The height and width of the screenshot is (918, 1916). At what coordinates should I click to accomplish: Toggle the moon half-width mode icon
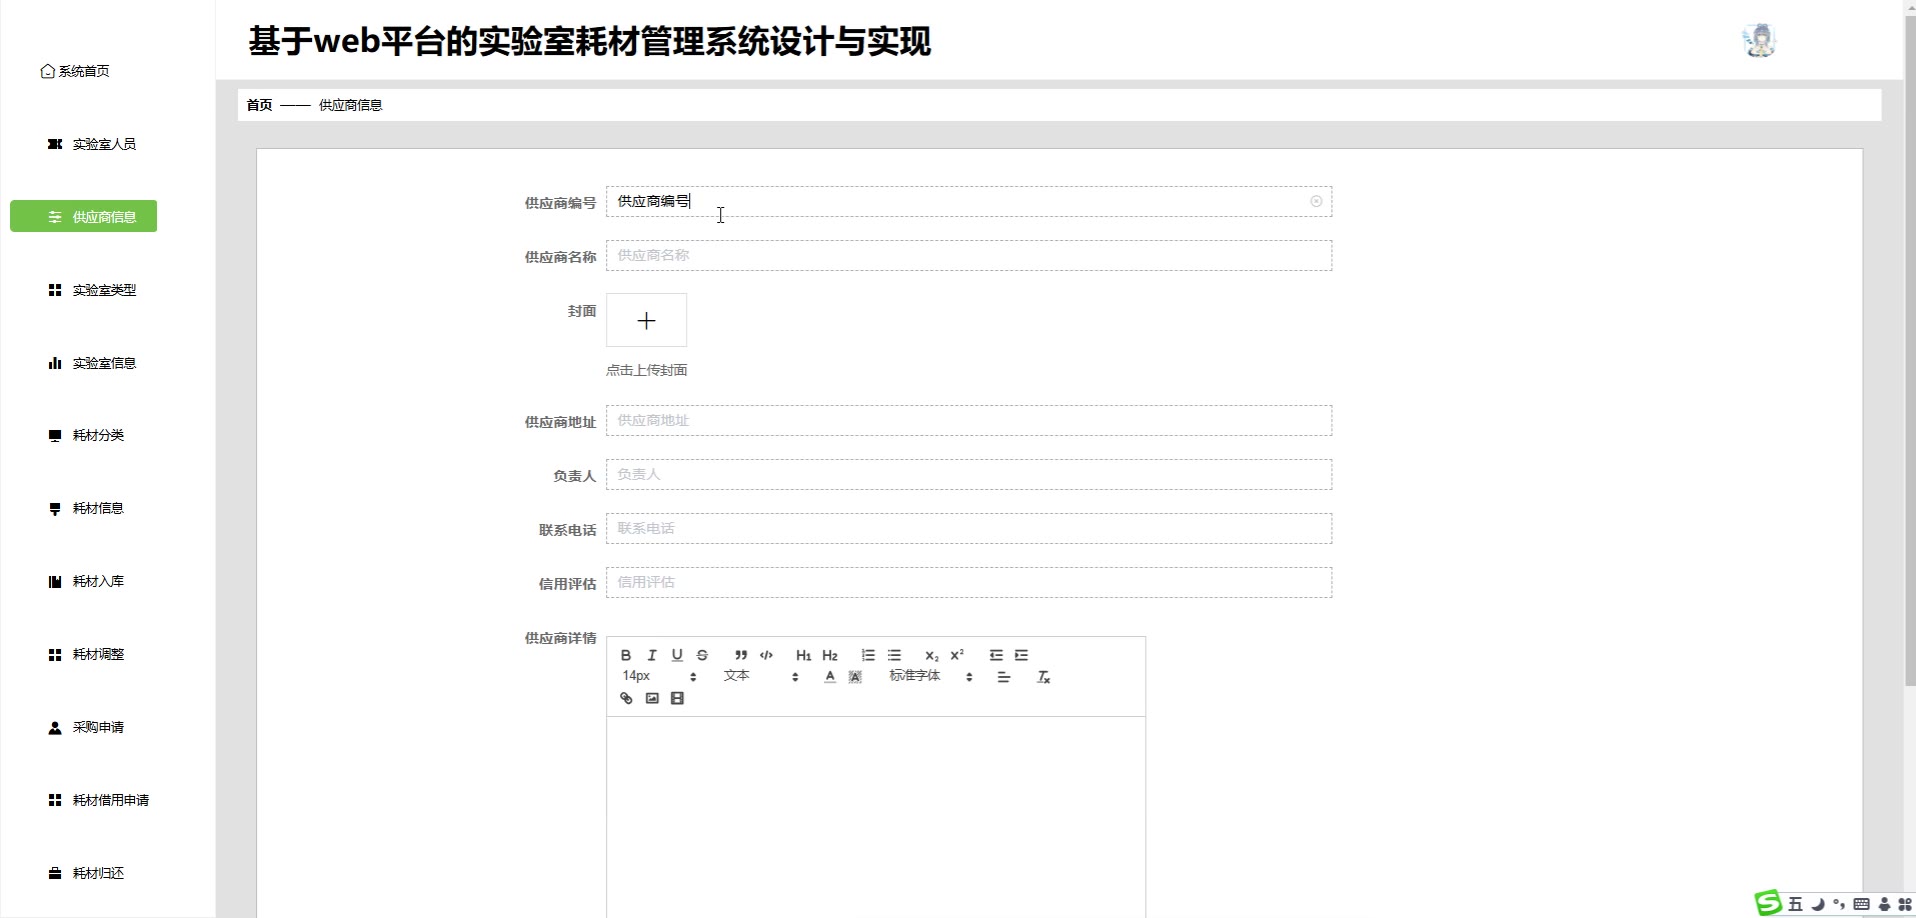[x=1818, y=904]
